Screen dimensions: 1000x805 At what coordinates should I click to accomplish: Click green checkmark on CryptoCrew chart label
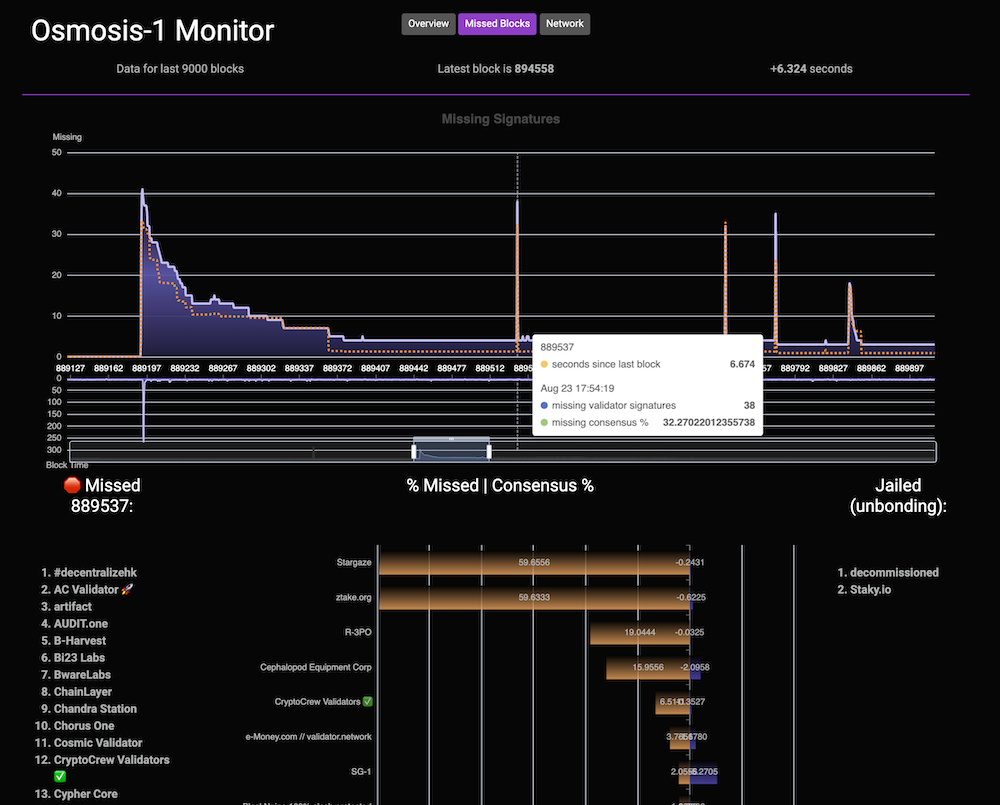pyautogui.click(x=368, y=702)
